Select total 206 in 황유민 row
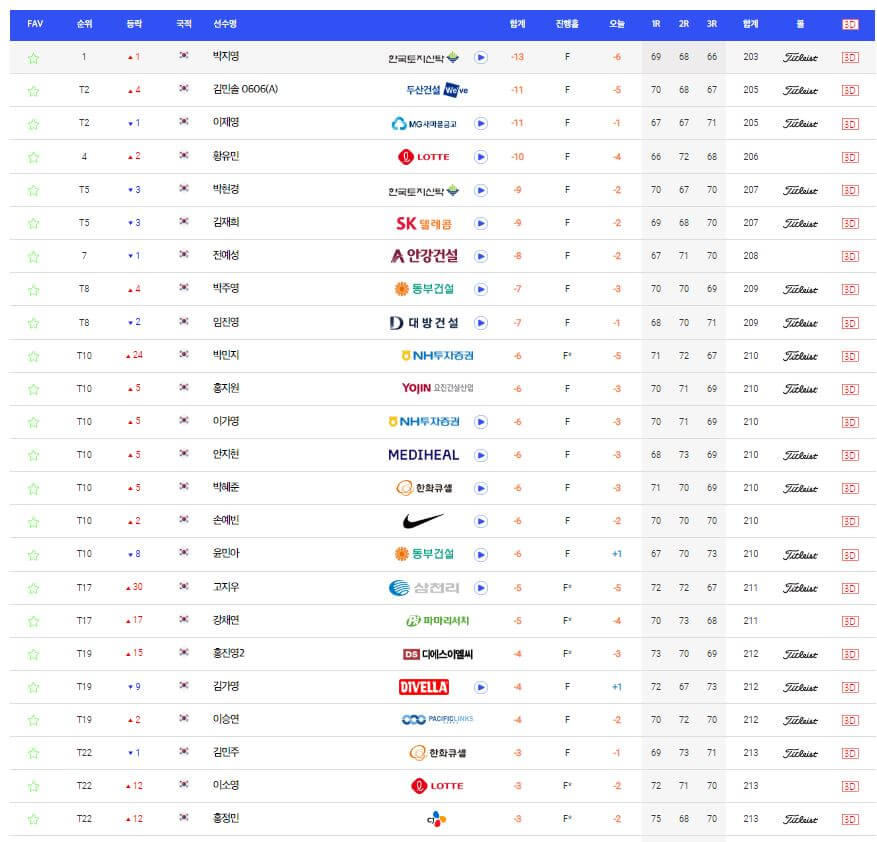 tap(751, 157)
